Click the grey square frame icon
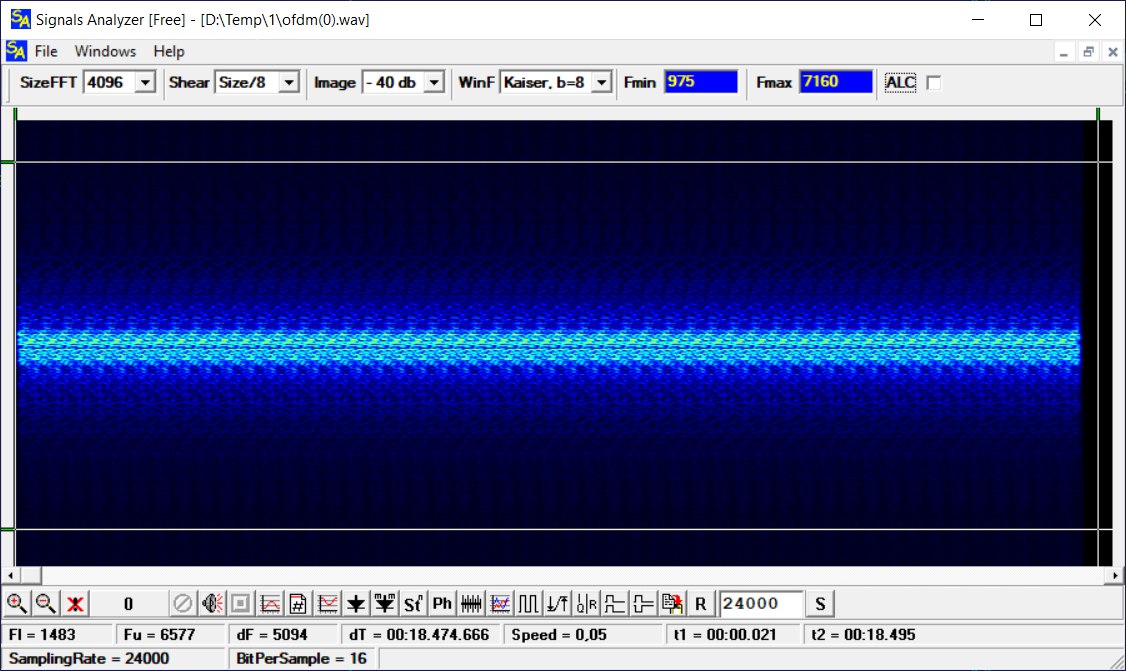The image size is (1126, 671). tap(241, 603)
